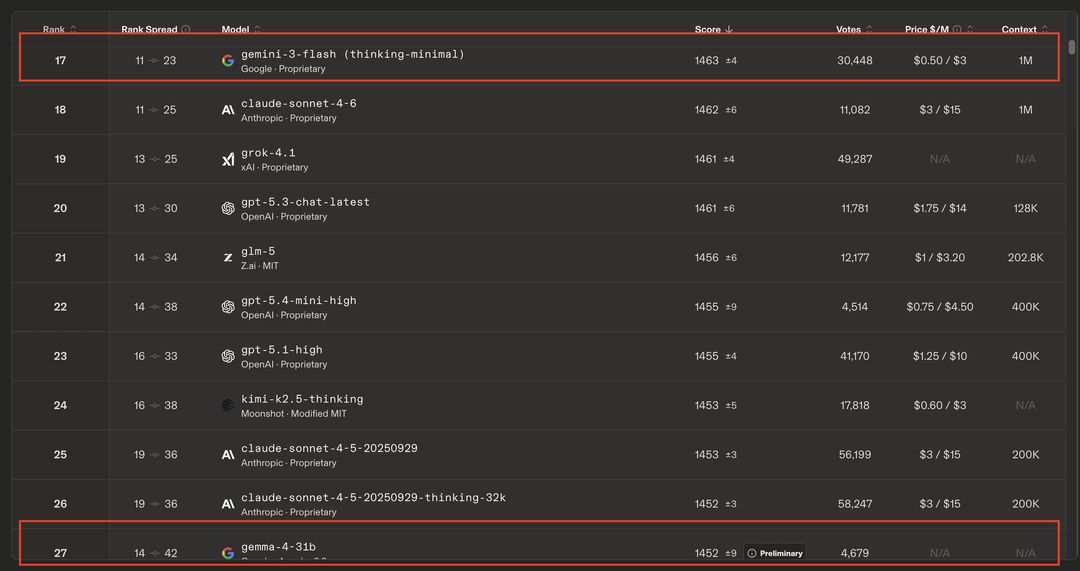Click the vote count 4,514
The height and width of the screenshot is (571, 1080).
(855, 307)
